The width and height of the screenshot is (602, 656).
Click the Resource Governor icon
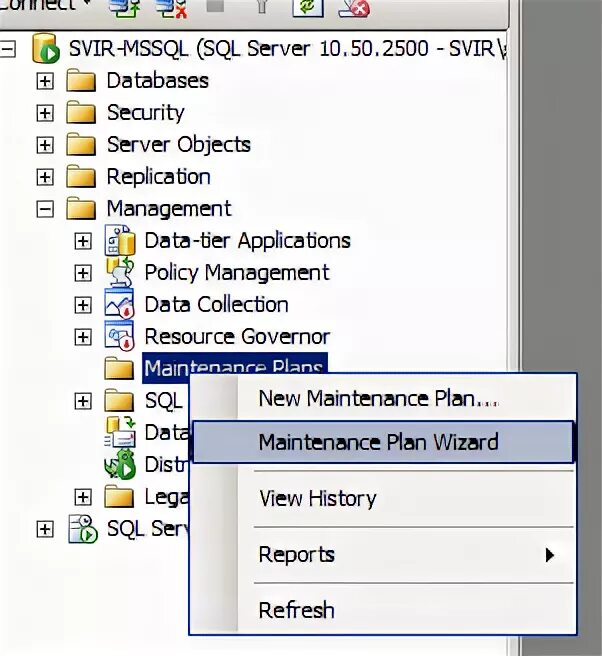pyautogui.click(x=120, y=336)
